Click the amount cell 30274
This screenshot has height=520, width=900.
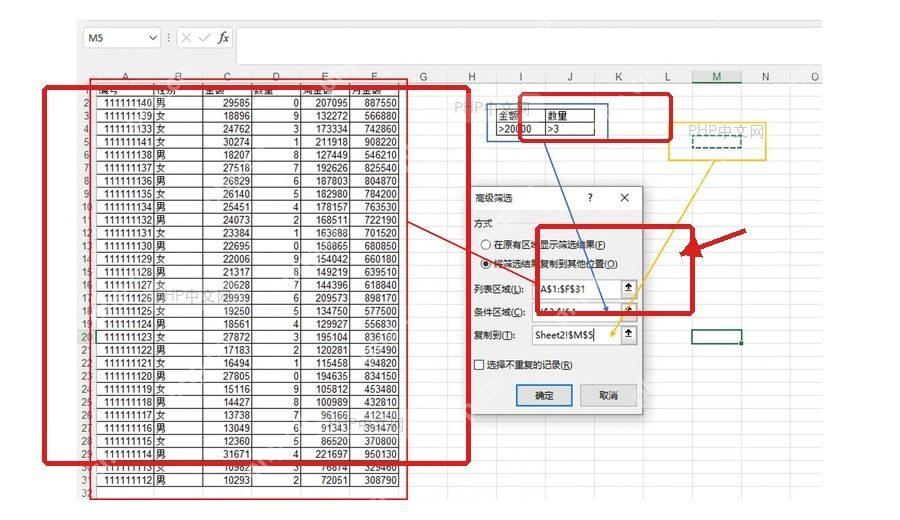[227, 142]
